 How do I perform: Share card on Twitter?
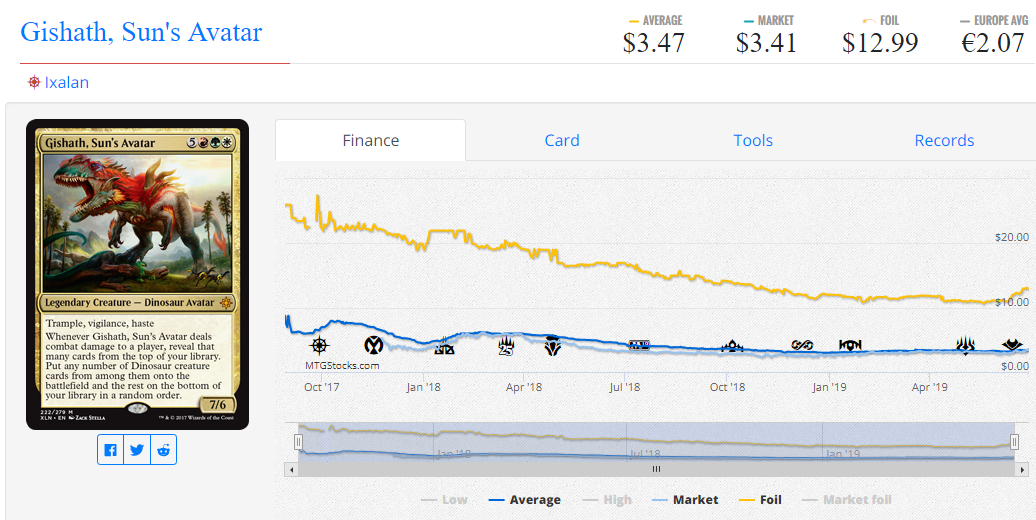click(x=137, y=450)
